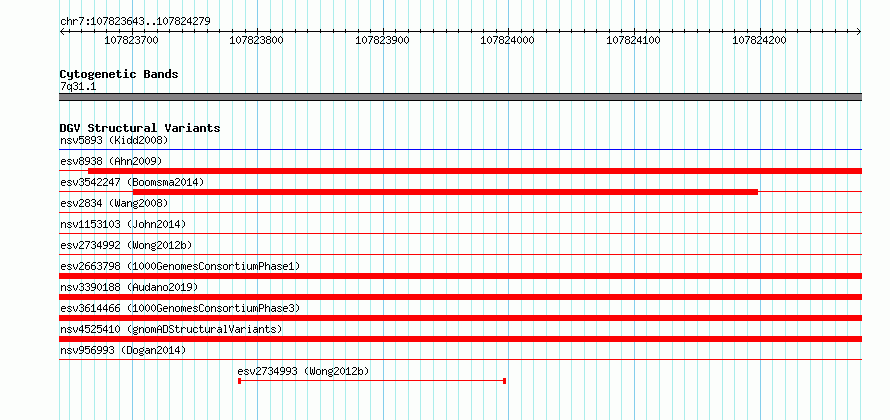Click the esv2834 (Wang2008) label
This screenshot has width=890, height=420.
pyautogui.click(x=114, y=203)
